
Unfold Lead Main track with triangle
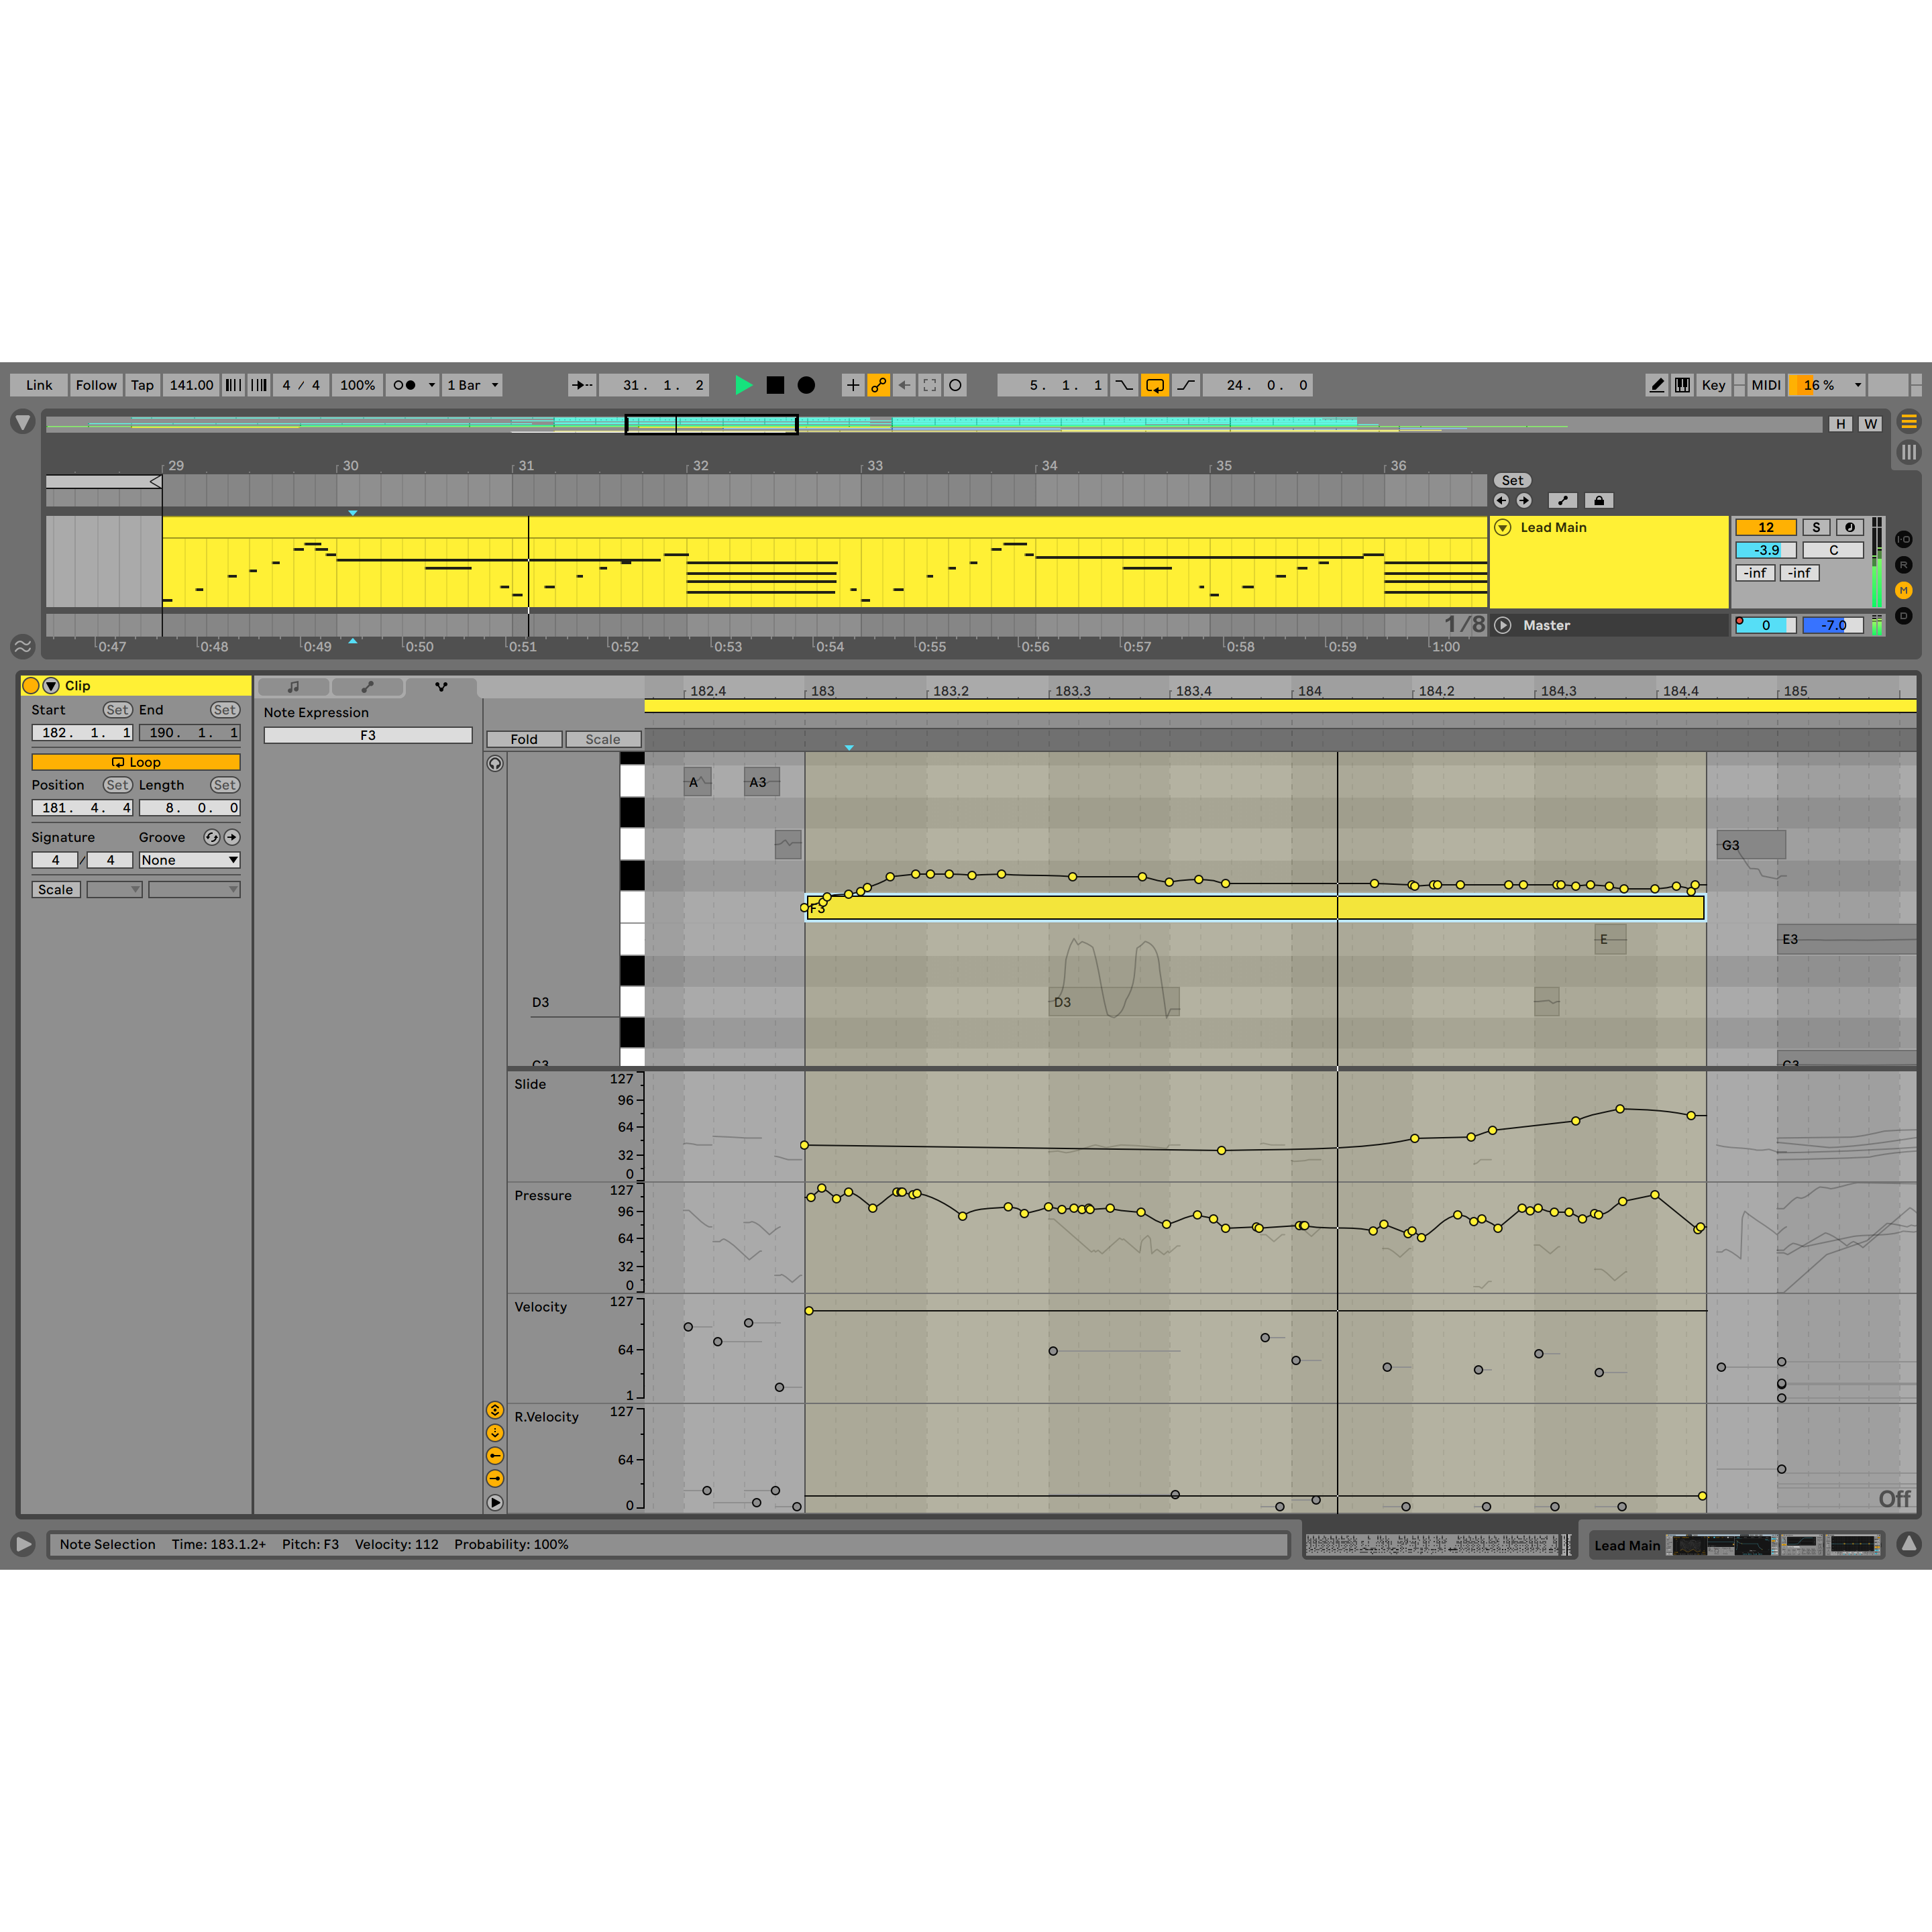tap(1502, 527)
